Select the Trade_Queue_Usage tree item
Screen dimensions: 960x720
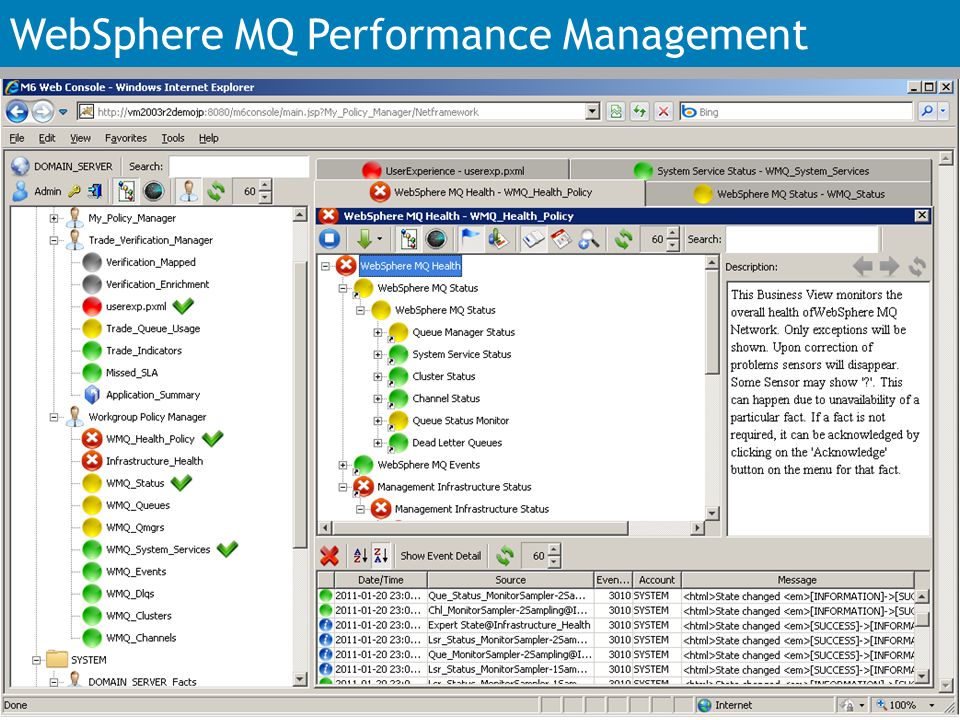click(x=153, y=329)
